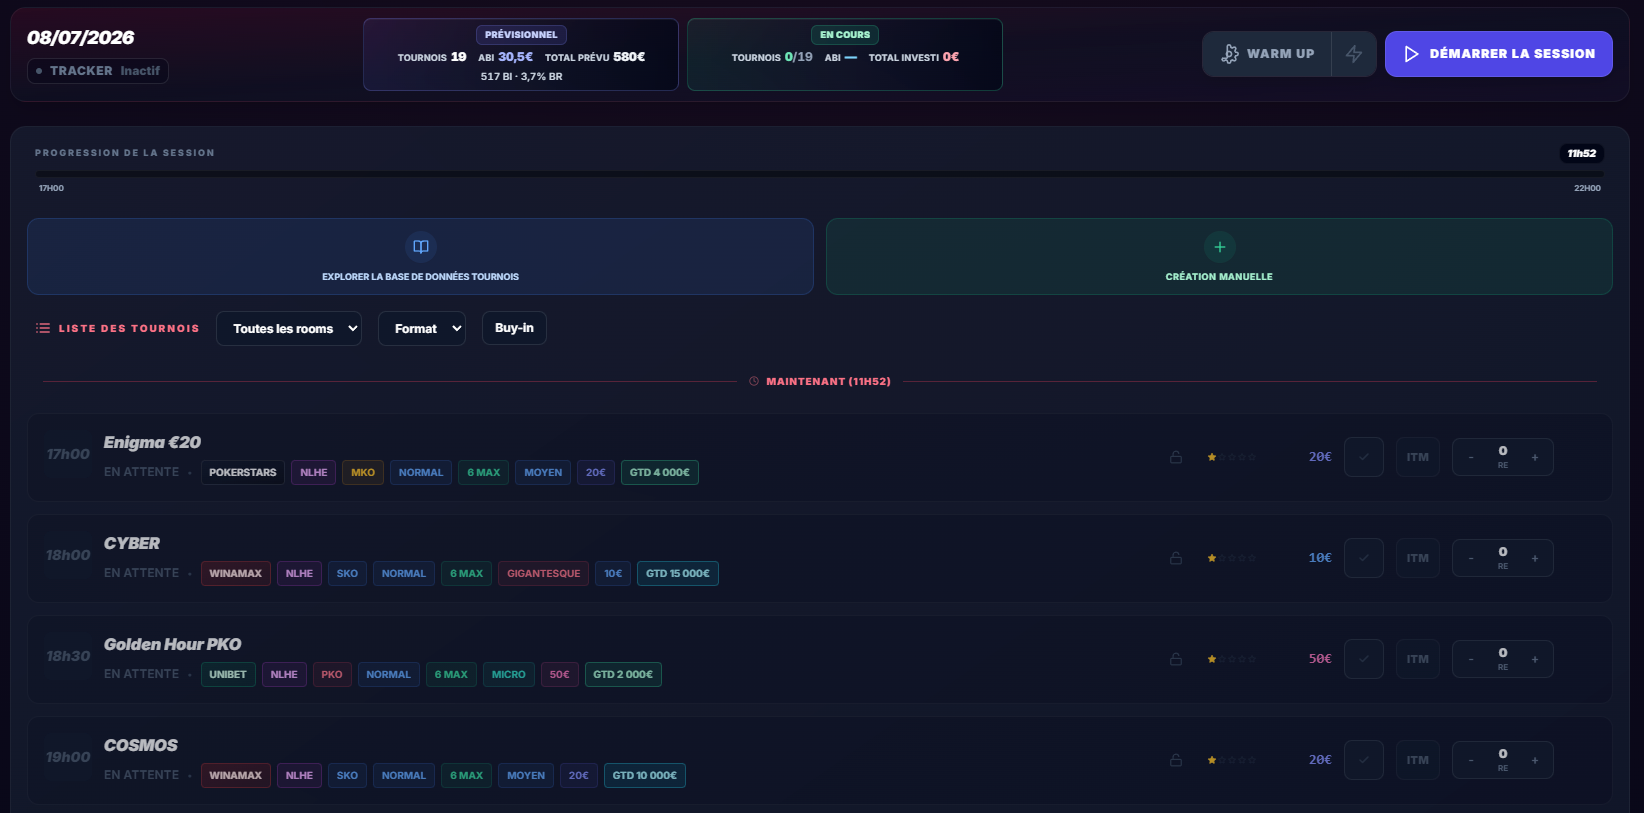
Task: Open the Toutes les rooms dropdown
Action: pos(289,328)
